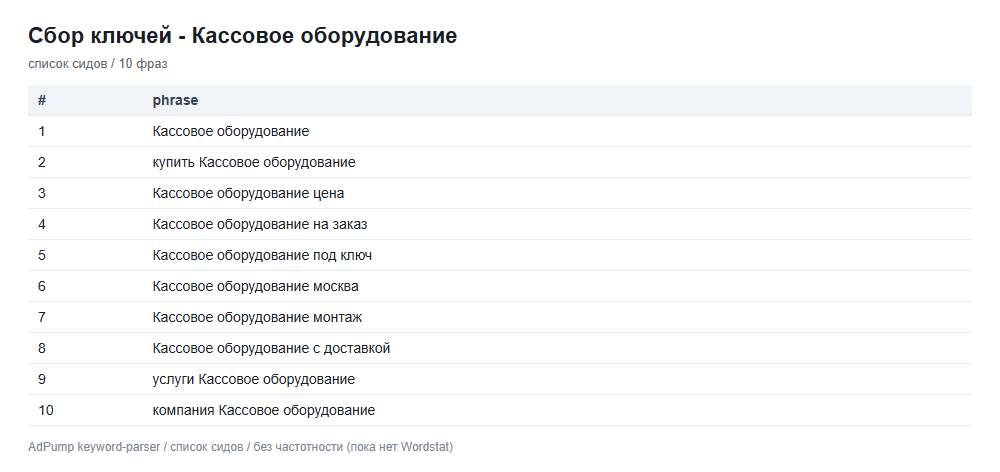Click phrase 'компания Кассовое оборудование'
This screenshot has width=1000, height=472.
263,411
